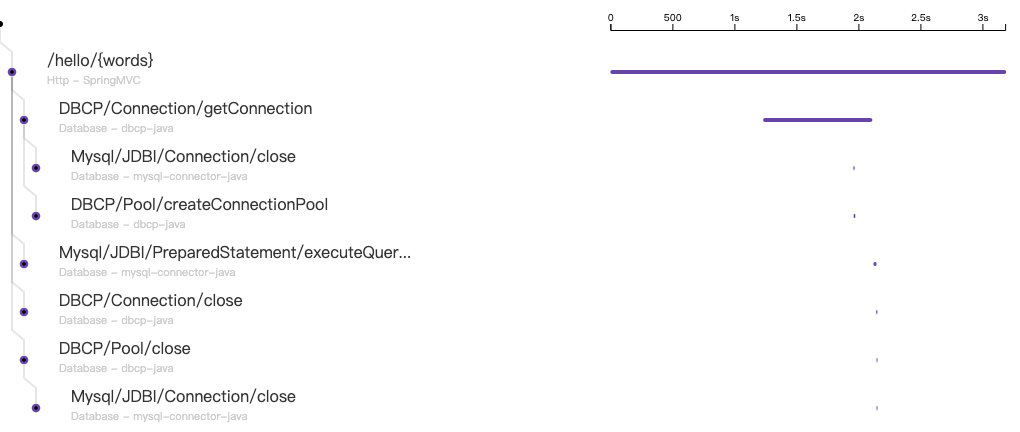The width and height of the screenshot is (1020, 432).
Task: Click the node dot for DBCP/Connection/getConnection
Action: (24, 120)
